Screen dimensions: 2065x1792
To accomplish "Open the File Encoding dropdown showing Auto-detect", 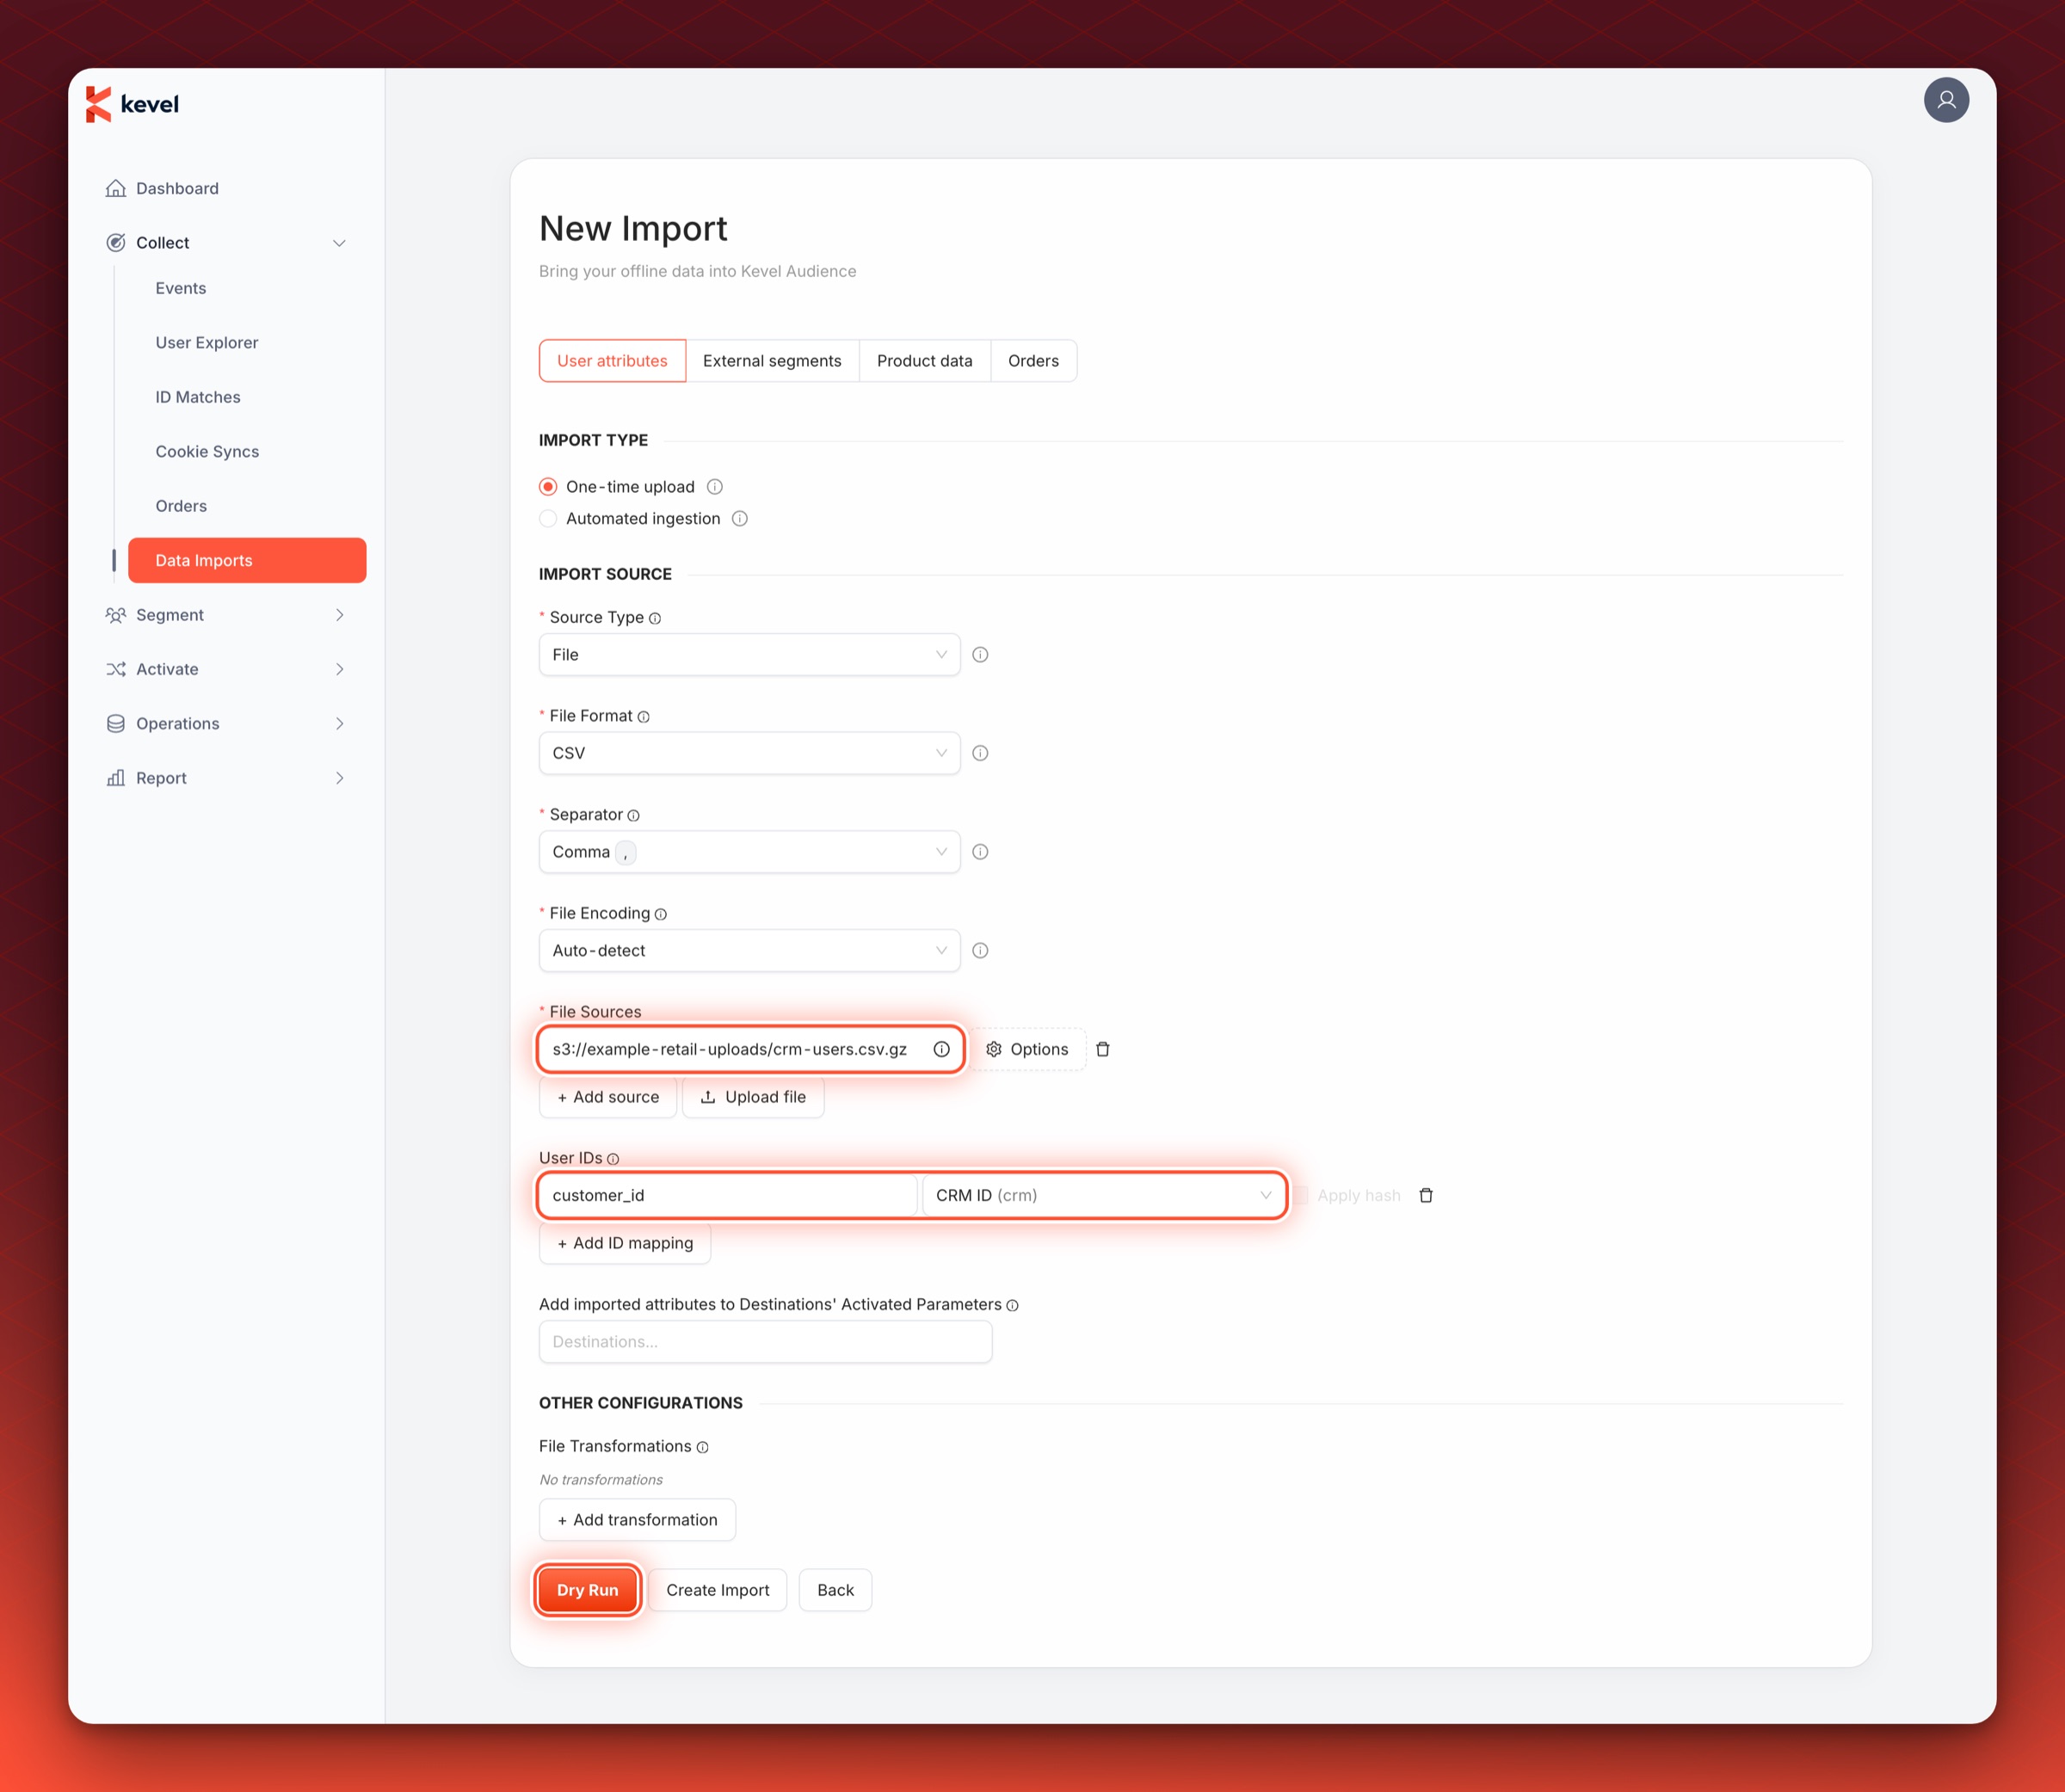I will pos(749,951).
